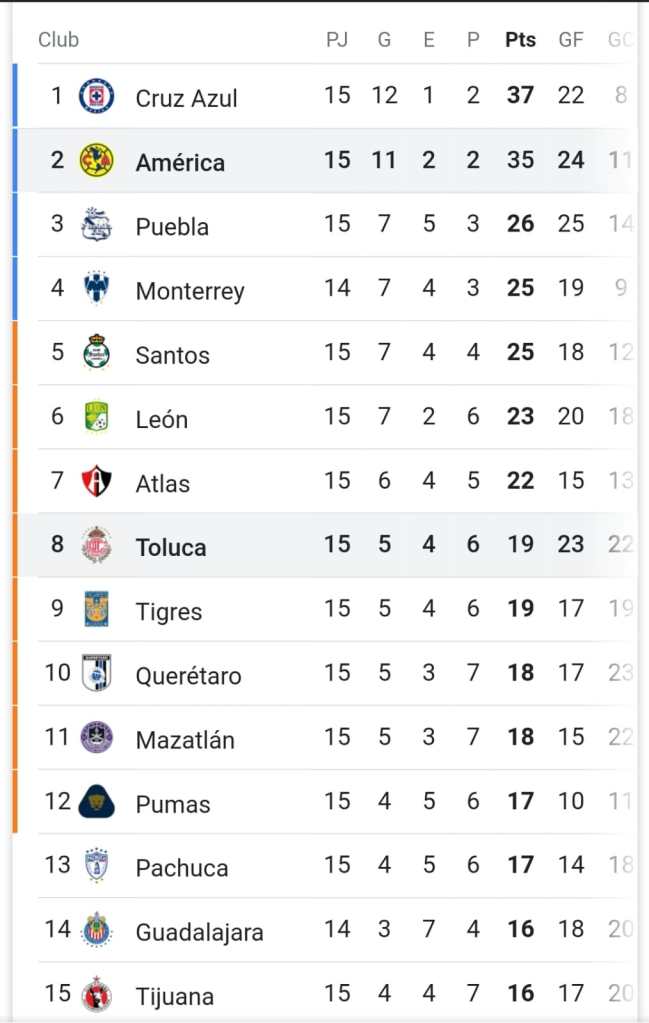Select the Tijuana club crest
Image resolution: width=649 pixels, height=1023 pixels.
click(x=97, y=994)
